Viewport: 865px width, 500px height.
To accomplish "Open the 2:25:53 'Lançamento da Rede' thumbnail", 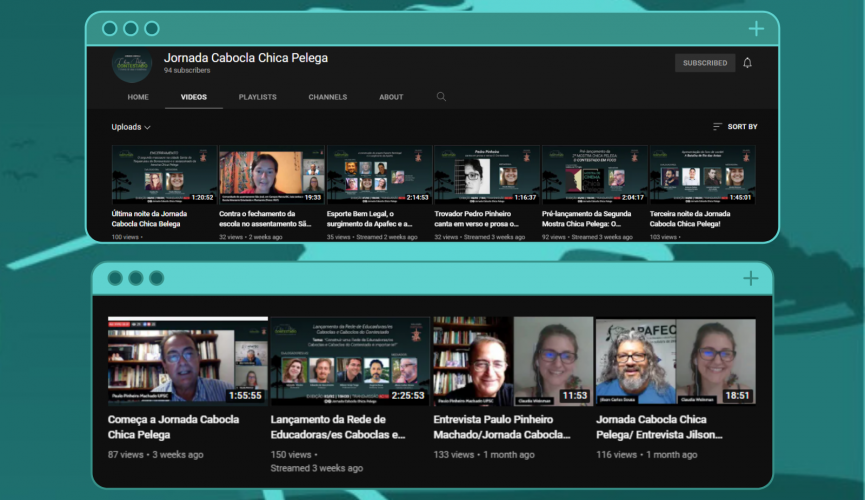I will 349,361.
